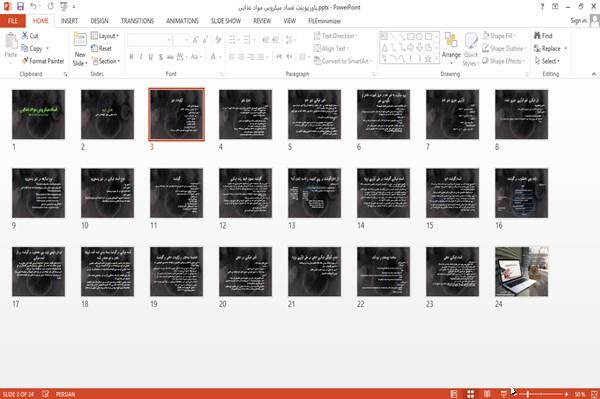The width and height of the screenshot is (600, 399).
Task: Click the Find button
Action: pos(543,36)
